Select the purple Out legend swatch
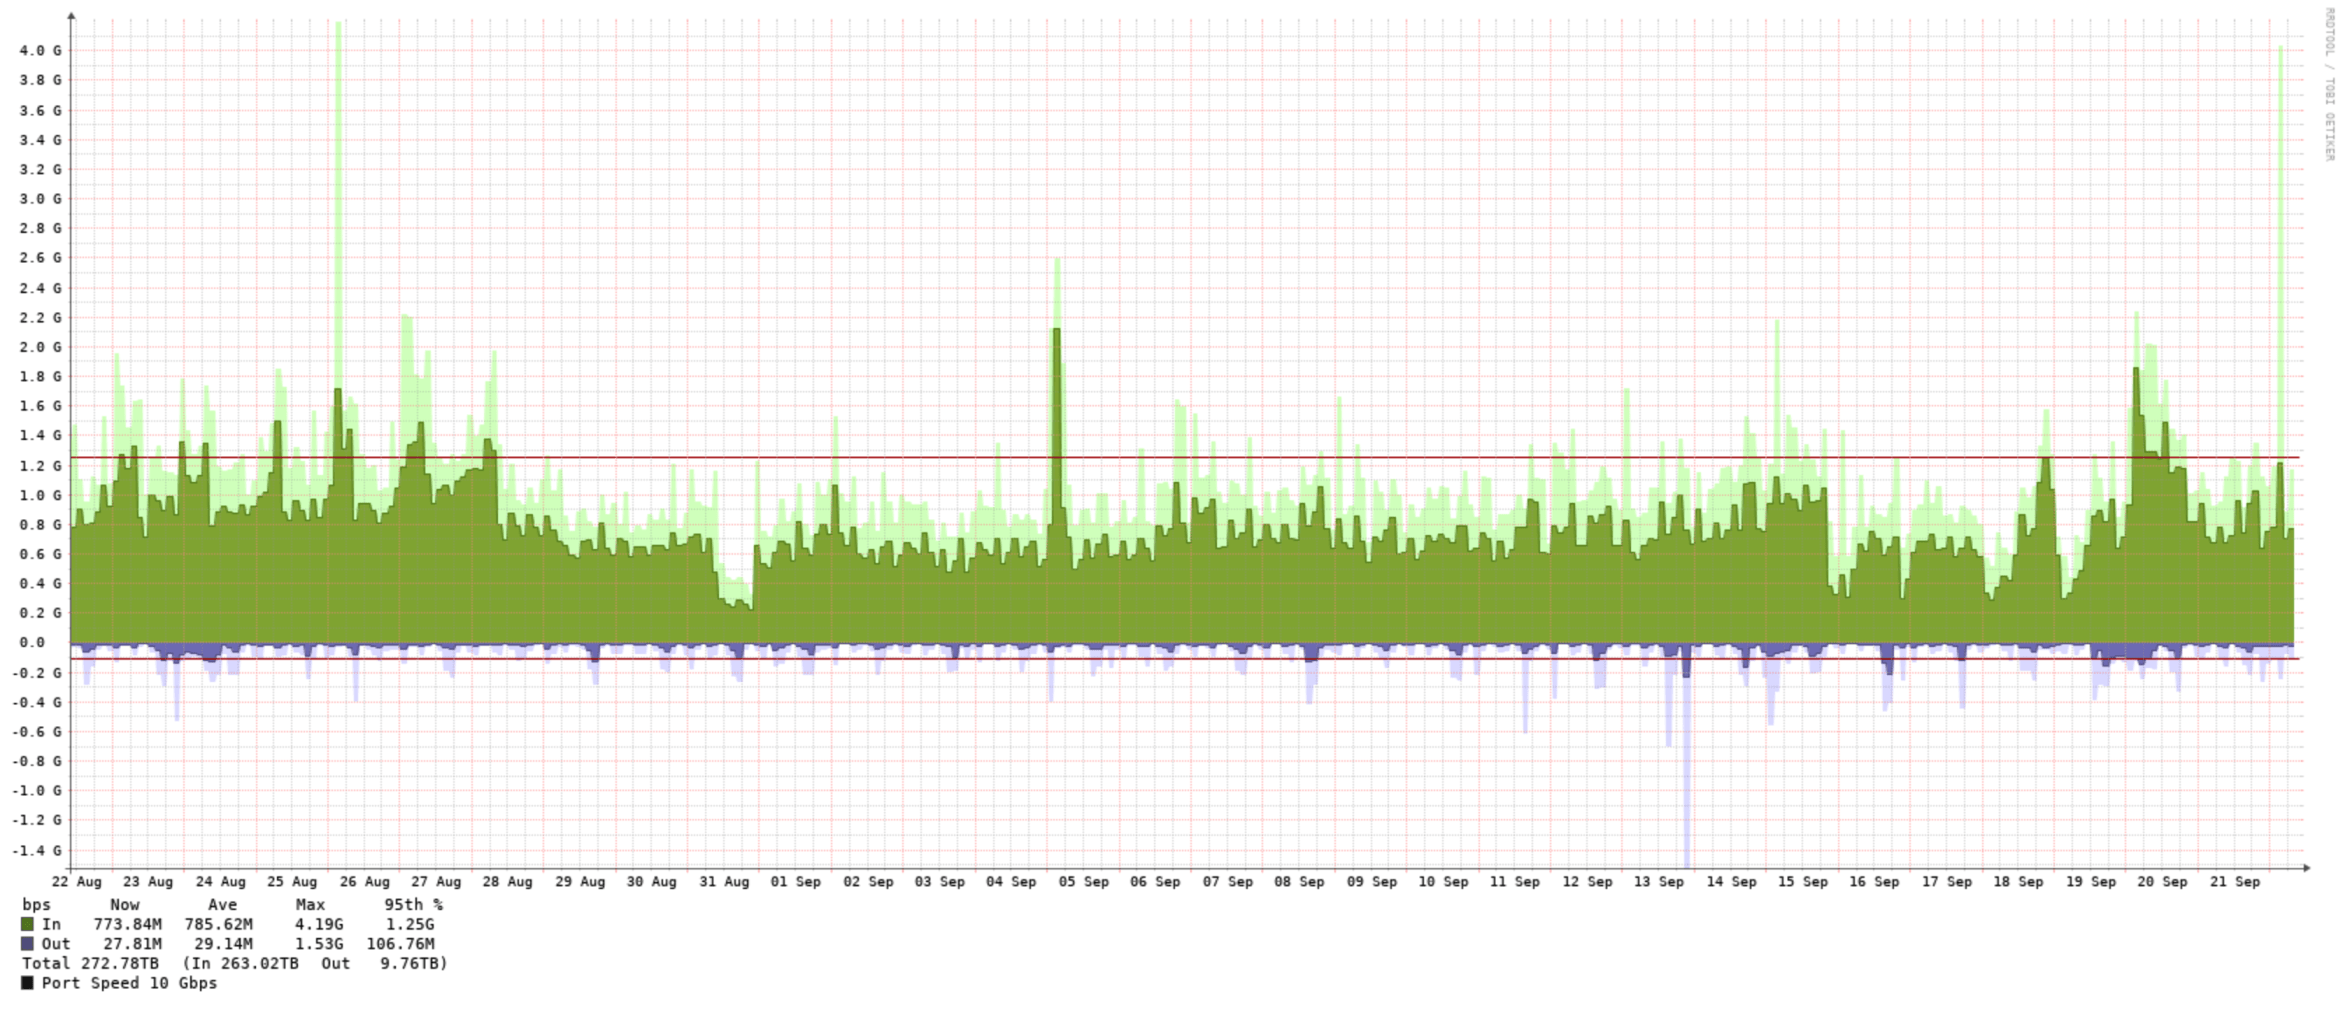The image size is (2343, 1024). point(28,943)
